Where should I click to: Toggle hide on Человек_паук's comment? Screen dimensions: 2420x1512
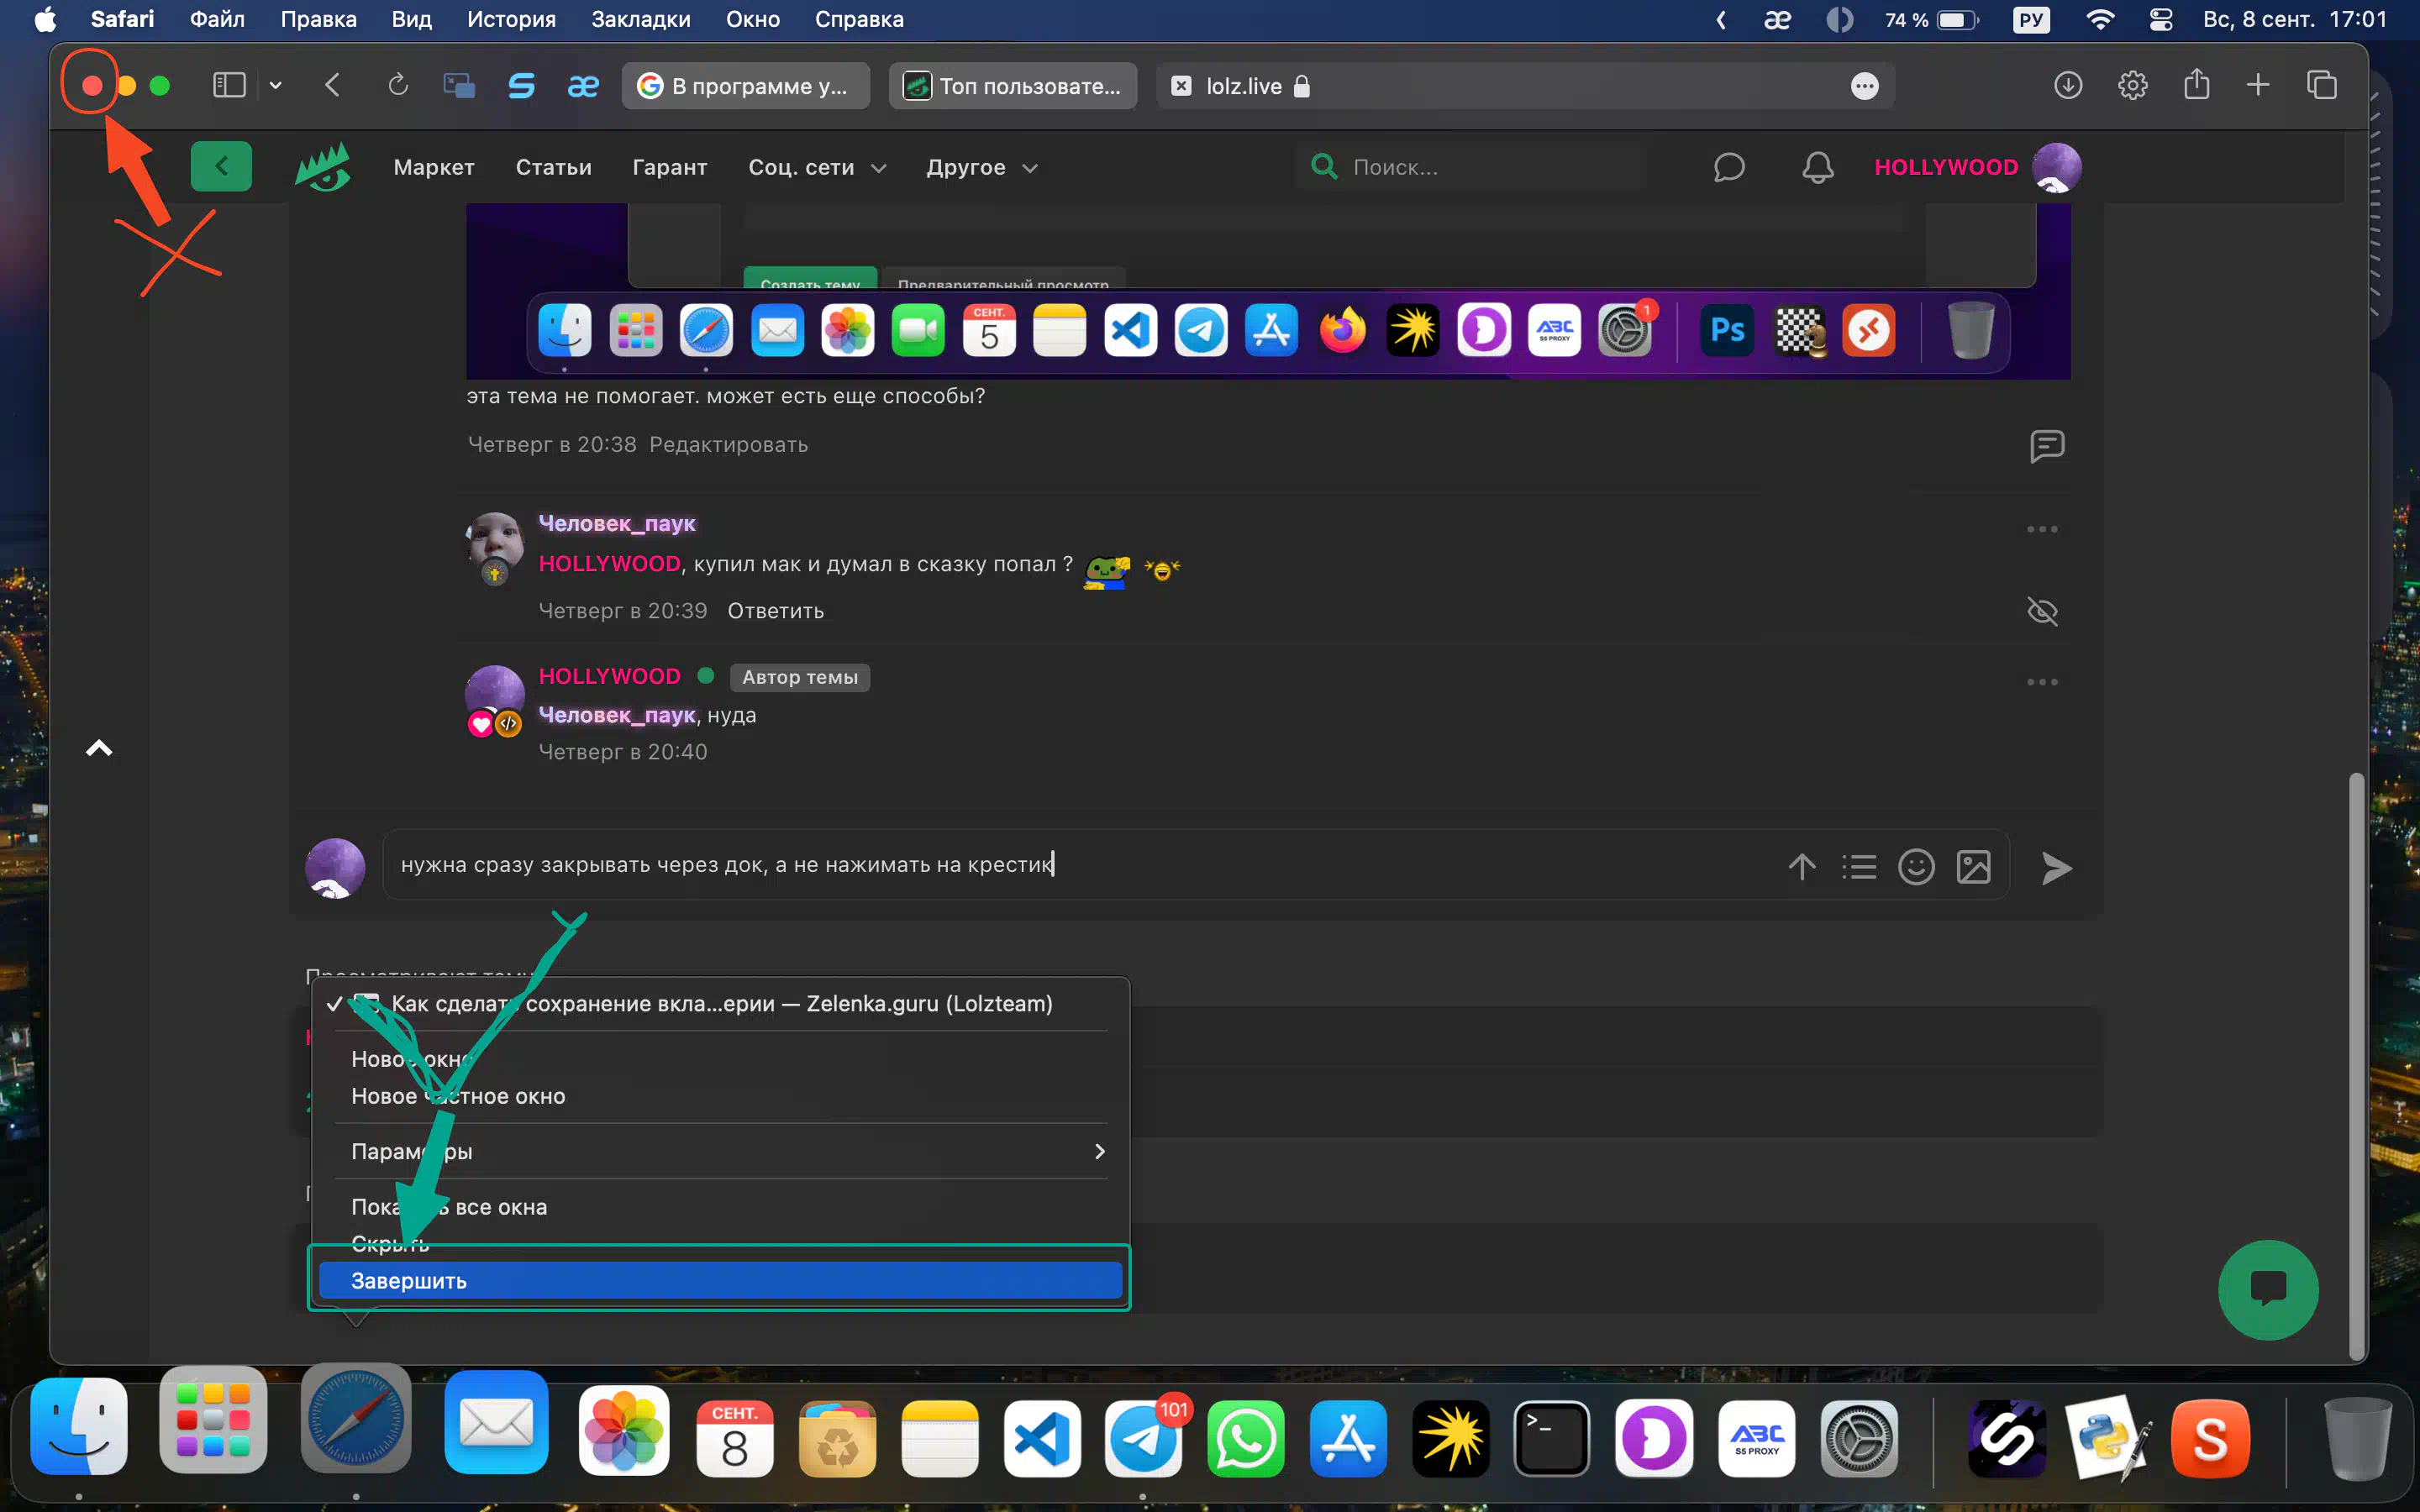[2041, 611]
